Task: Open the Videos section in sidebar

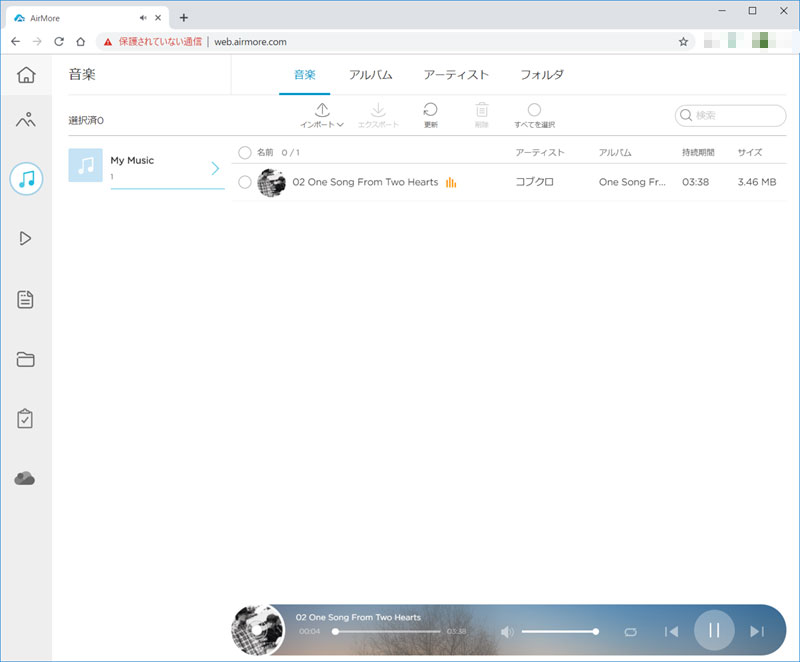Action: pyautogui.click(x=26, y=238)
